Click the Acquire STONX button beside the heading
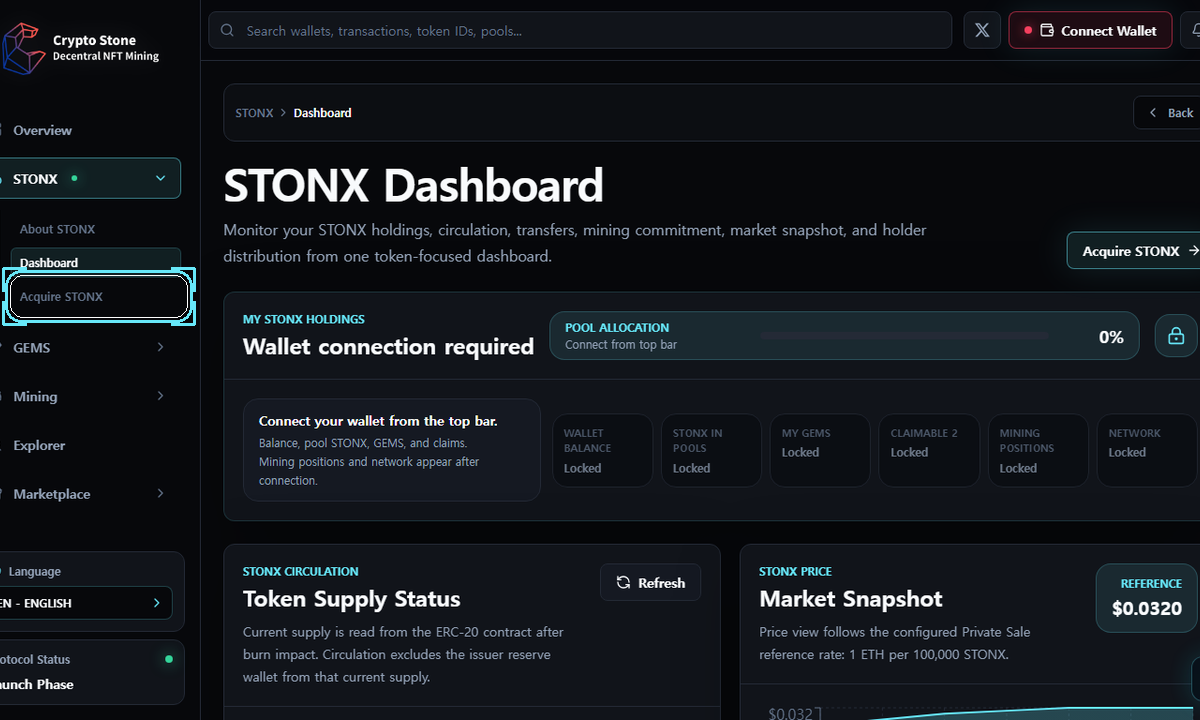The height and width of the screenshot is (720, 1200). coord(1134,251)
